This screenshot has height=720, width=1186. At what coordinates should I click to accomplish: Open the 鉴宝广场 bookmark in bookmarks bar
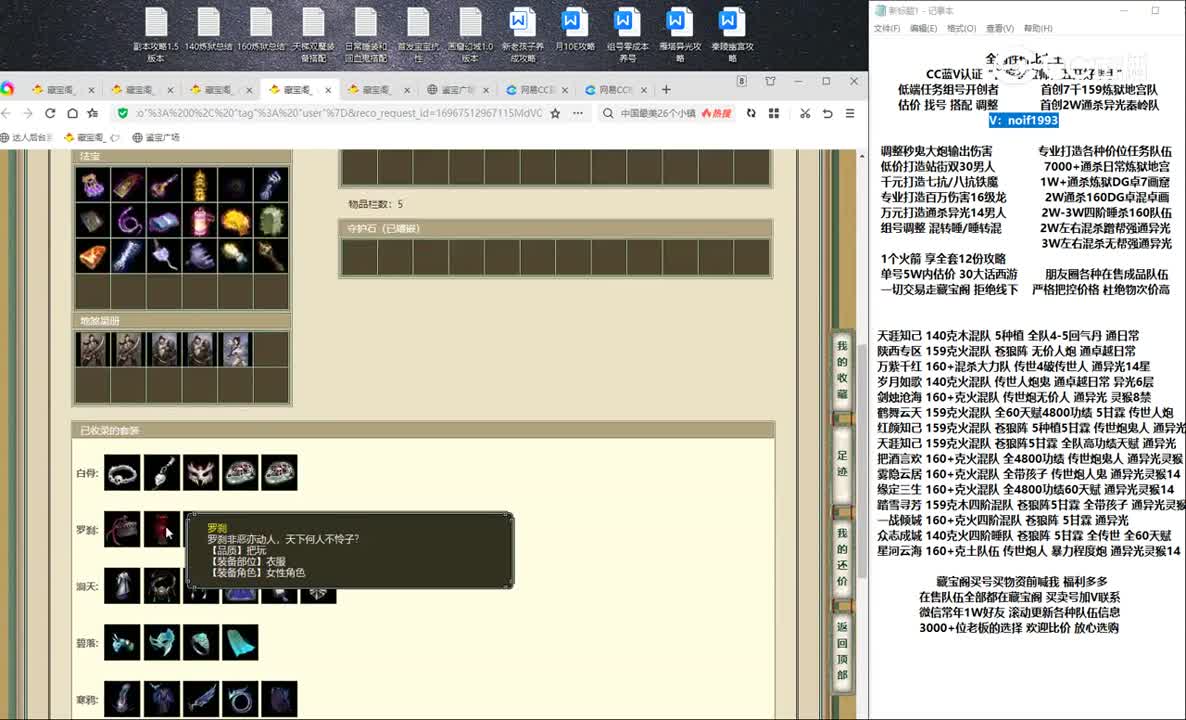(156, 138)
